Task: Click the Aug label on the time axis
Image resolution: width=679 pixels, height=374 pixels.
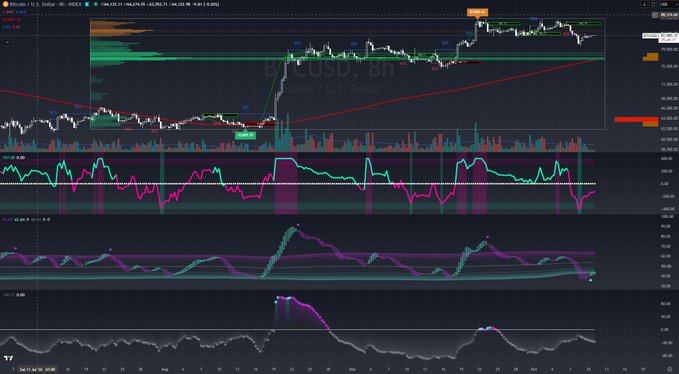Action: coord(165,369)
